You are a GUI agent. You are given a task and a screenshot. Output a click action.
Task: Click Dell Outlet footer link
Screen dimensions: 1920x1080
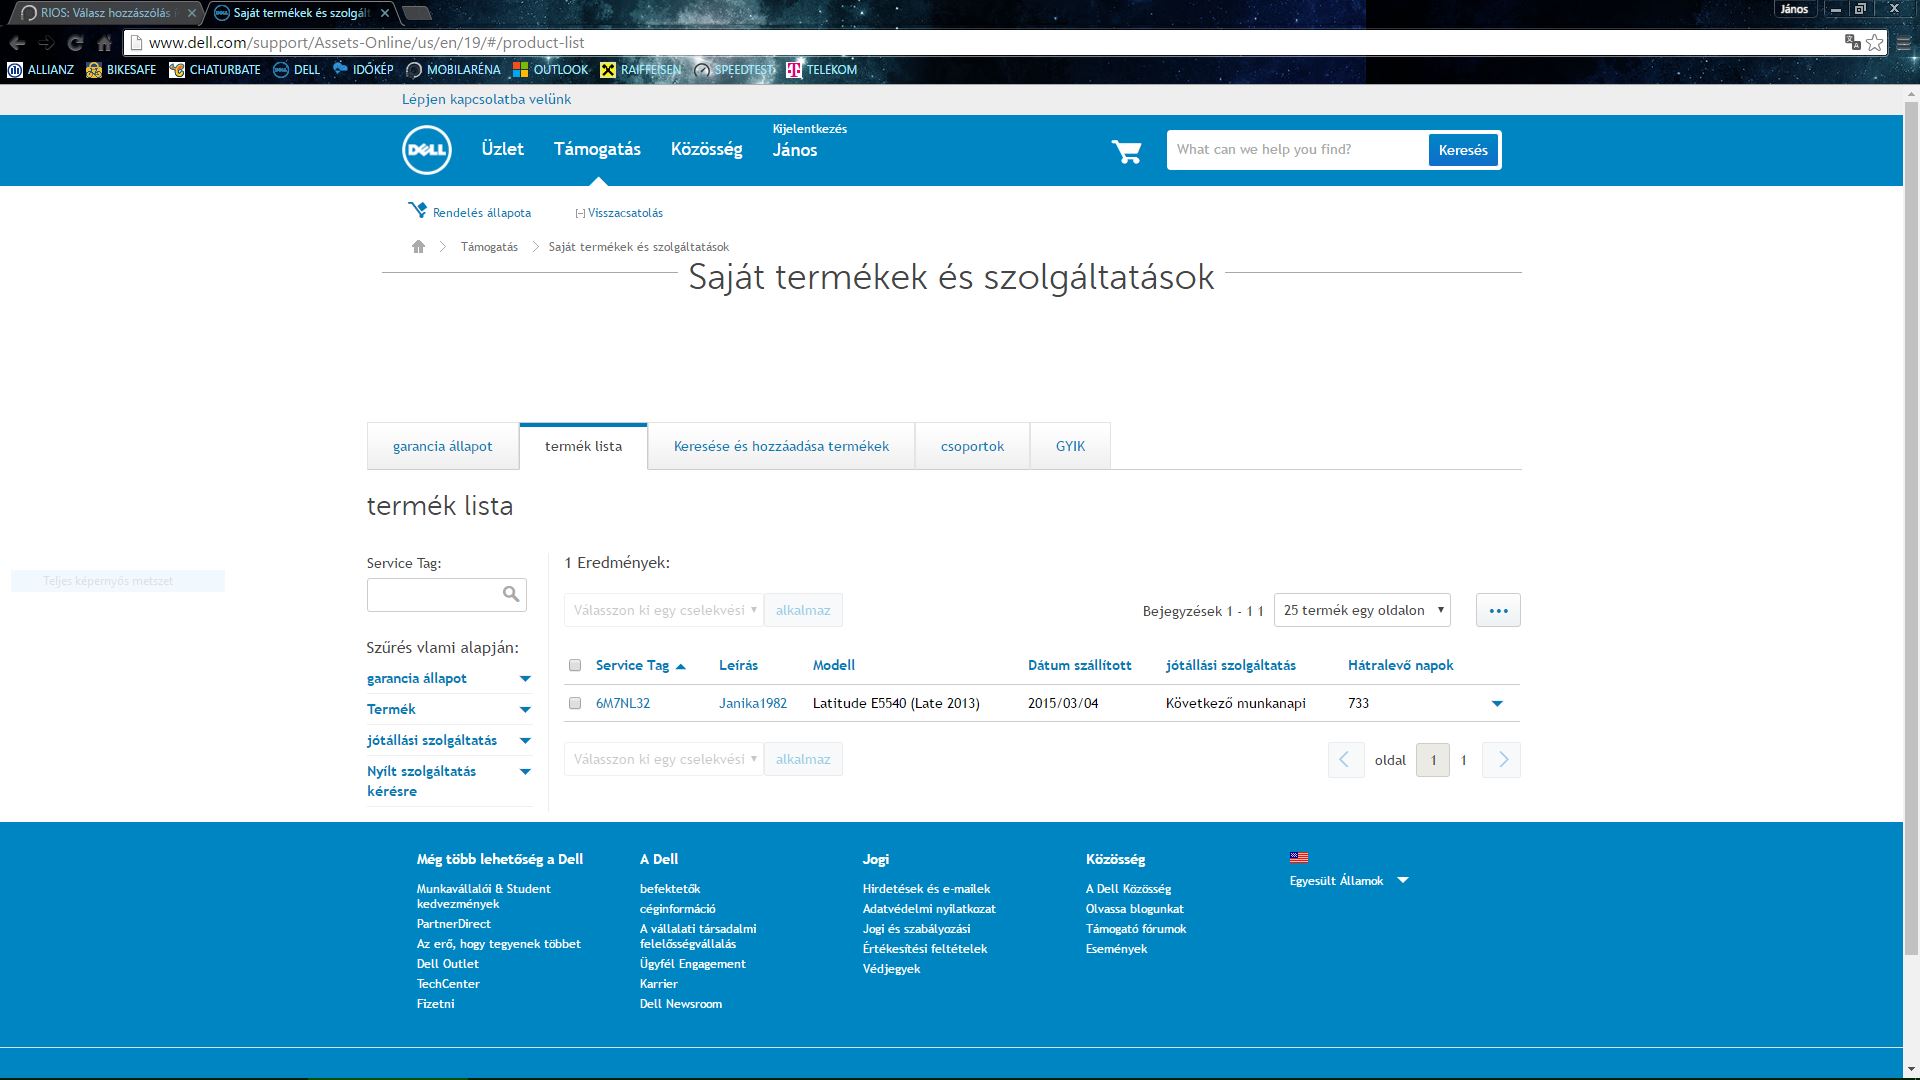click(x=447, y=964)
